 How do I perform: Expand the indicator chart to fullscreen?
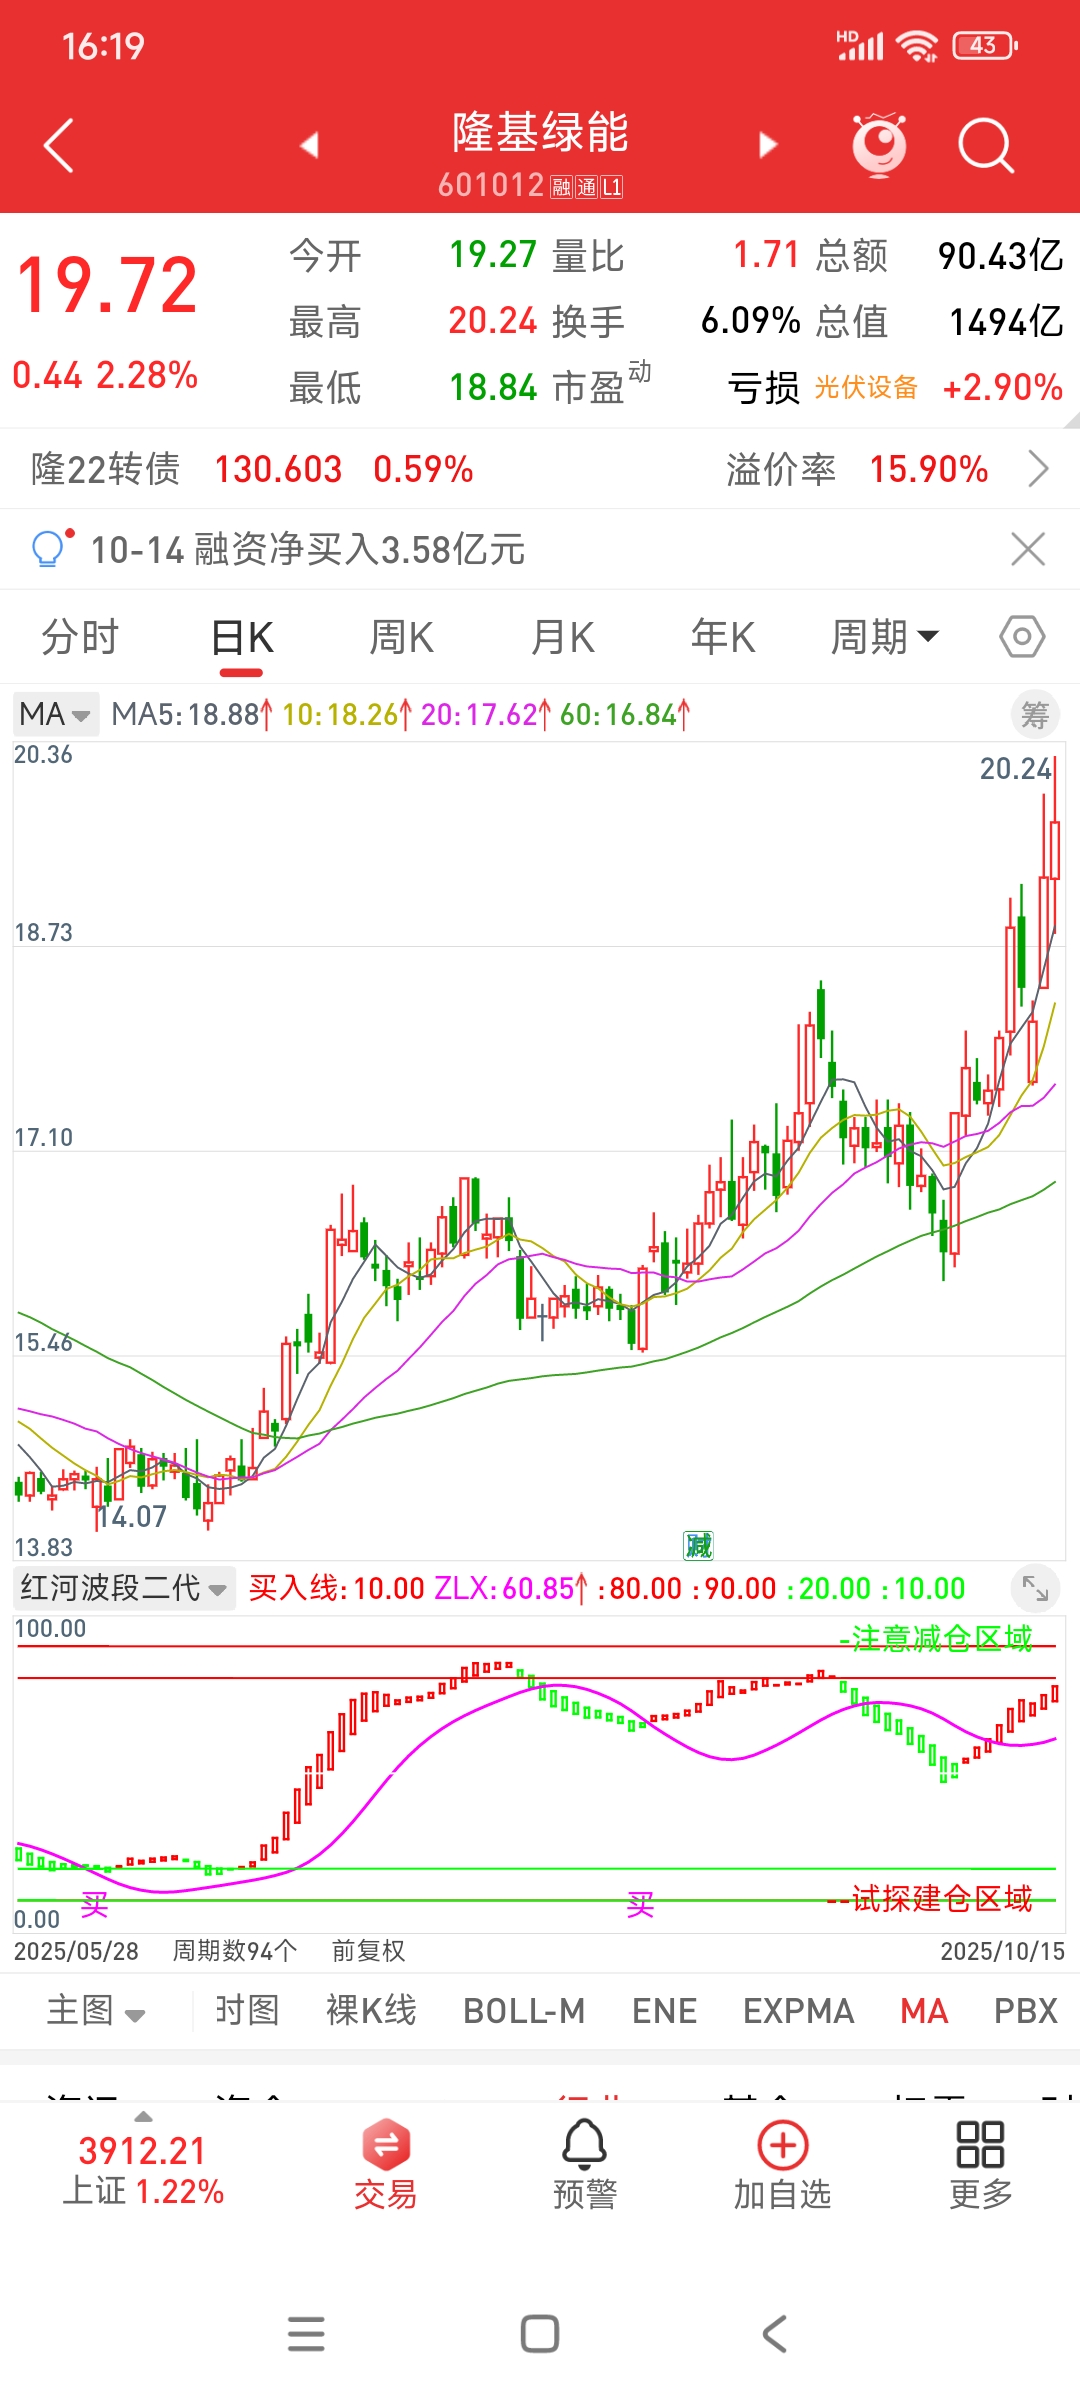[1035, 1588]
